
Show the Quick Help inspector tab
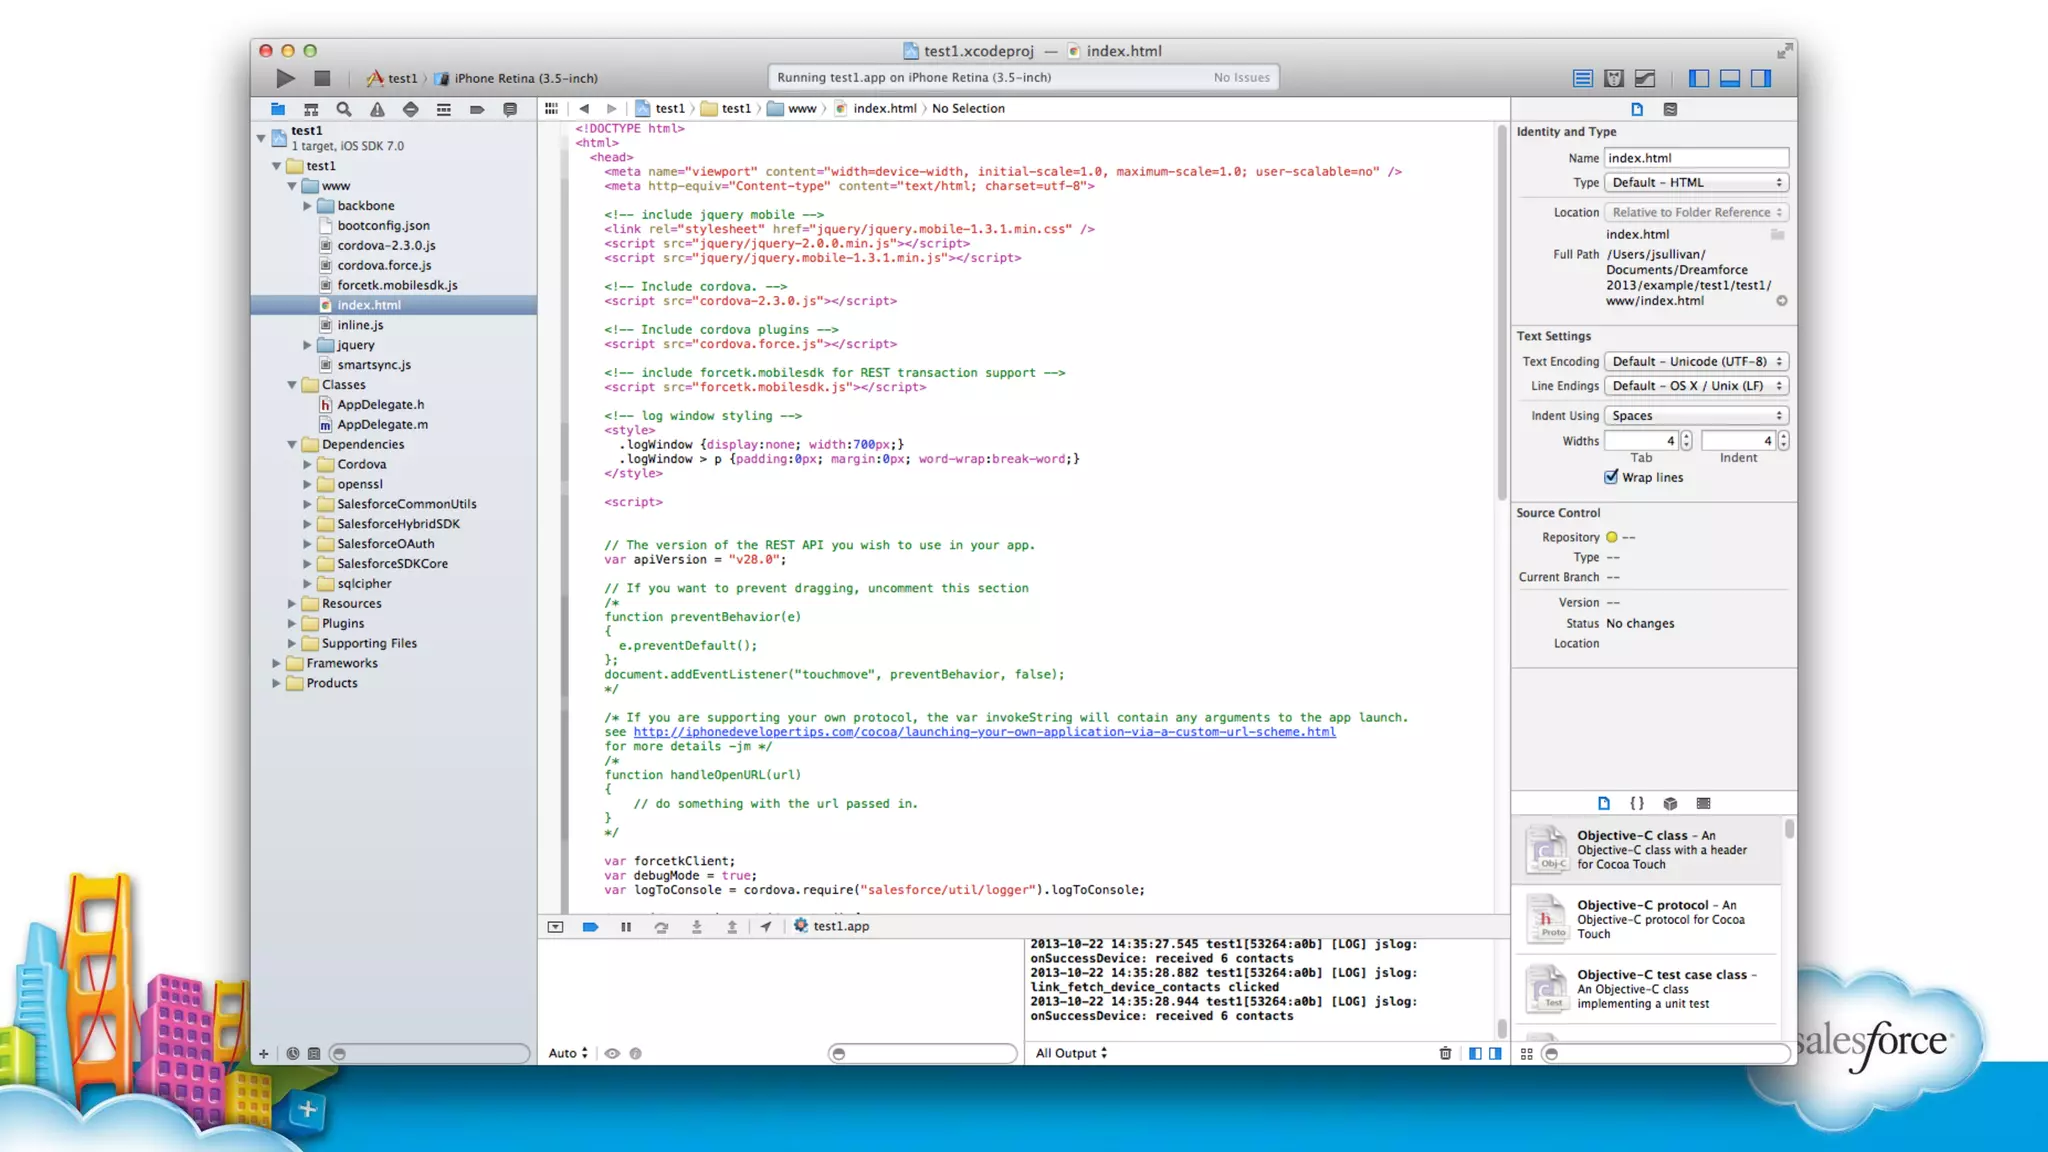(x=1670, y=109)
